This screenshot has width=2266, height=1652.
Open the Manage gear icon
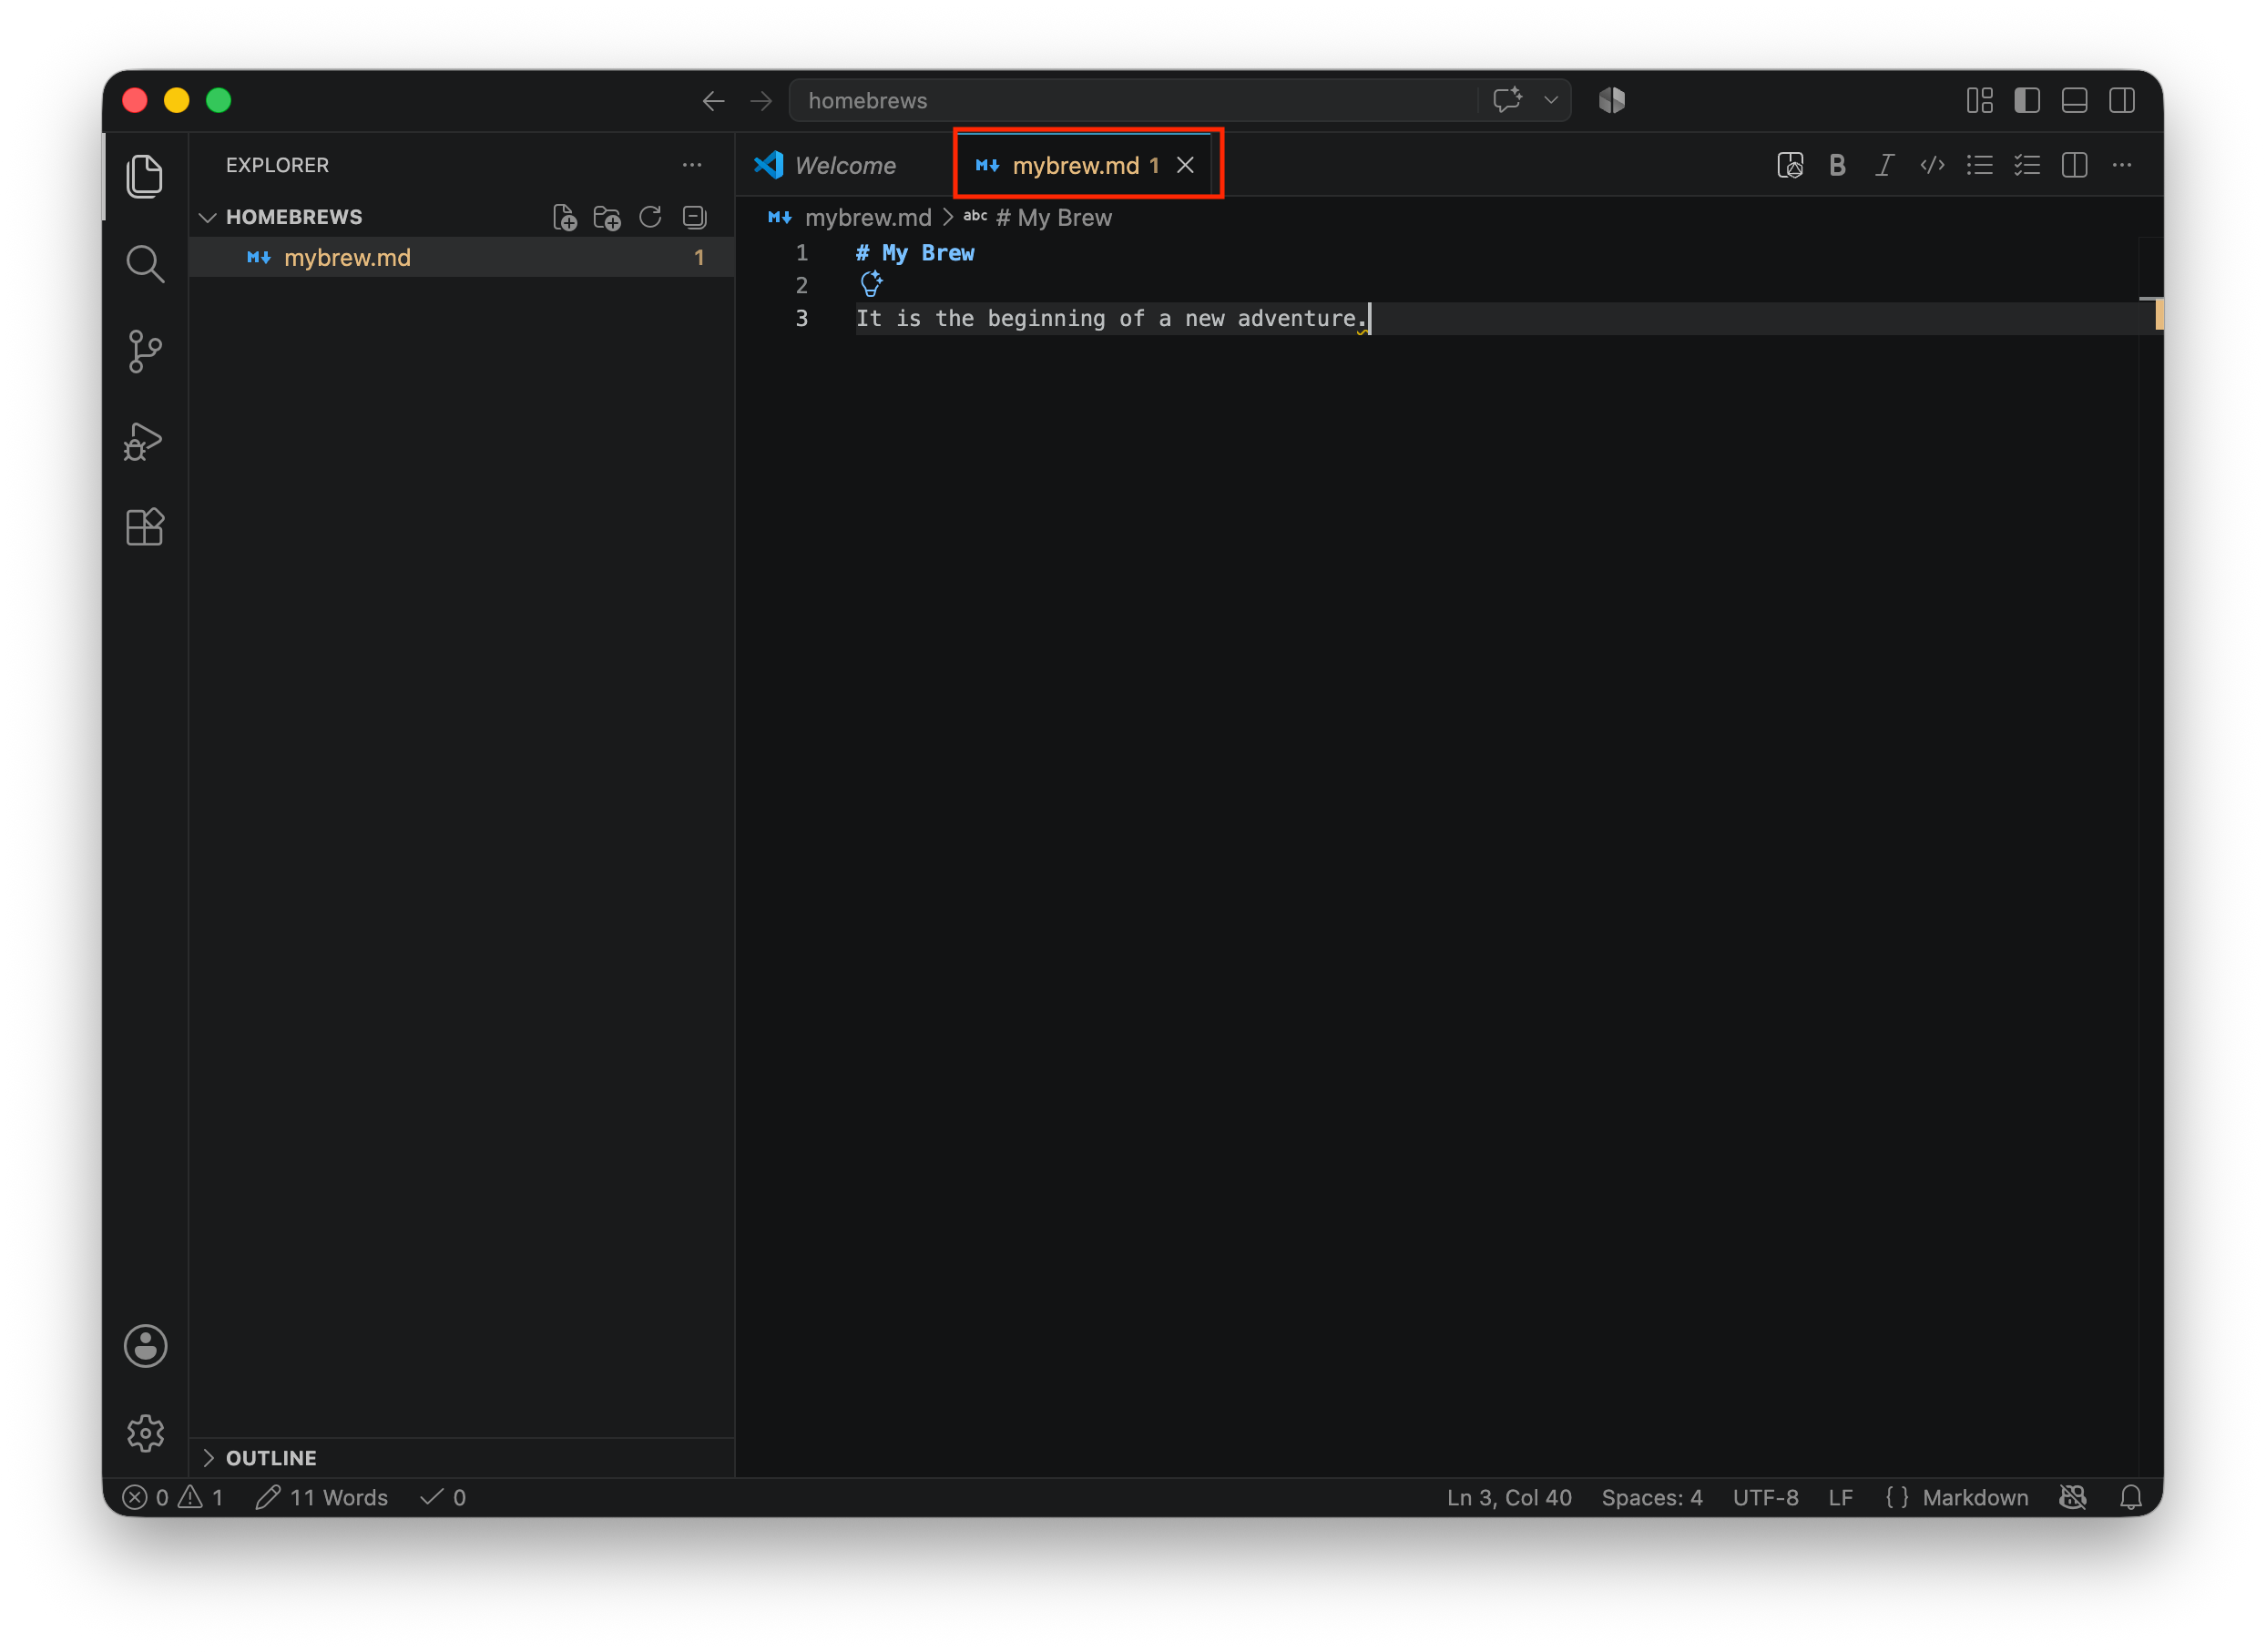pos(145,1434)
